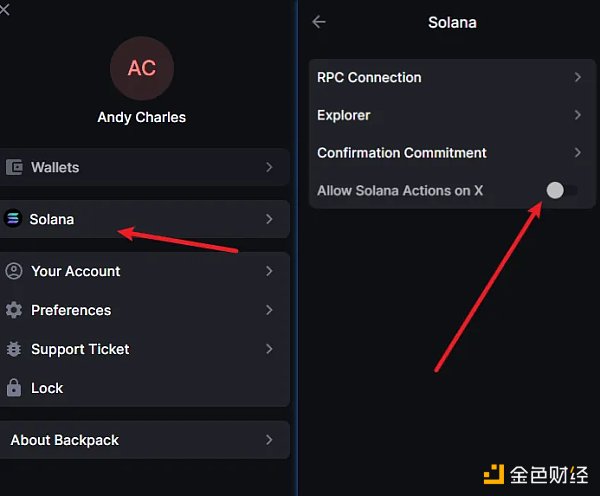
Task: Click the Andy Charles account name
Action: 142,117
